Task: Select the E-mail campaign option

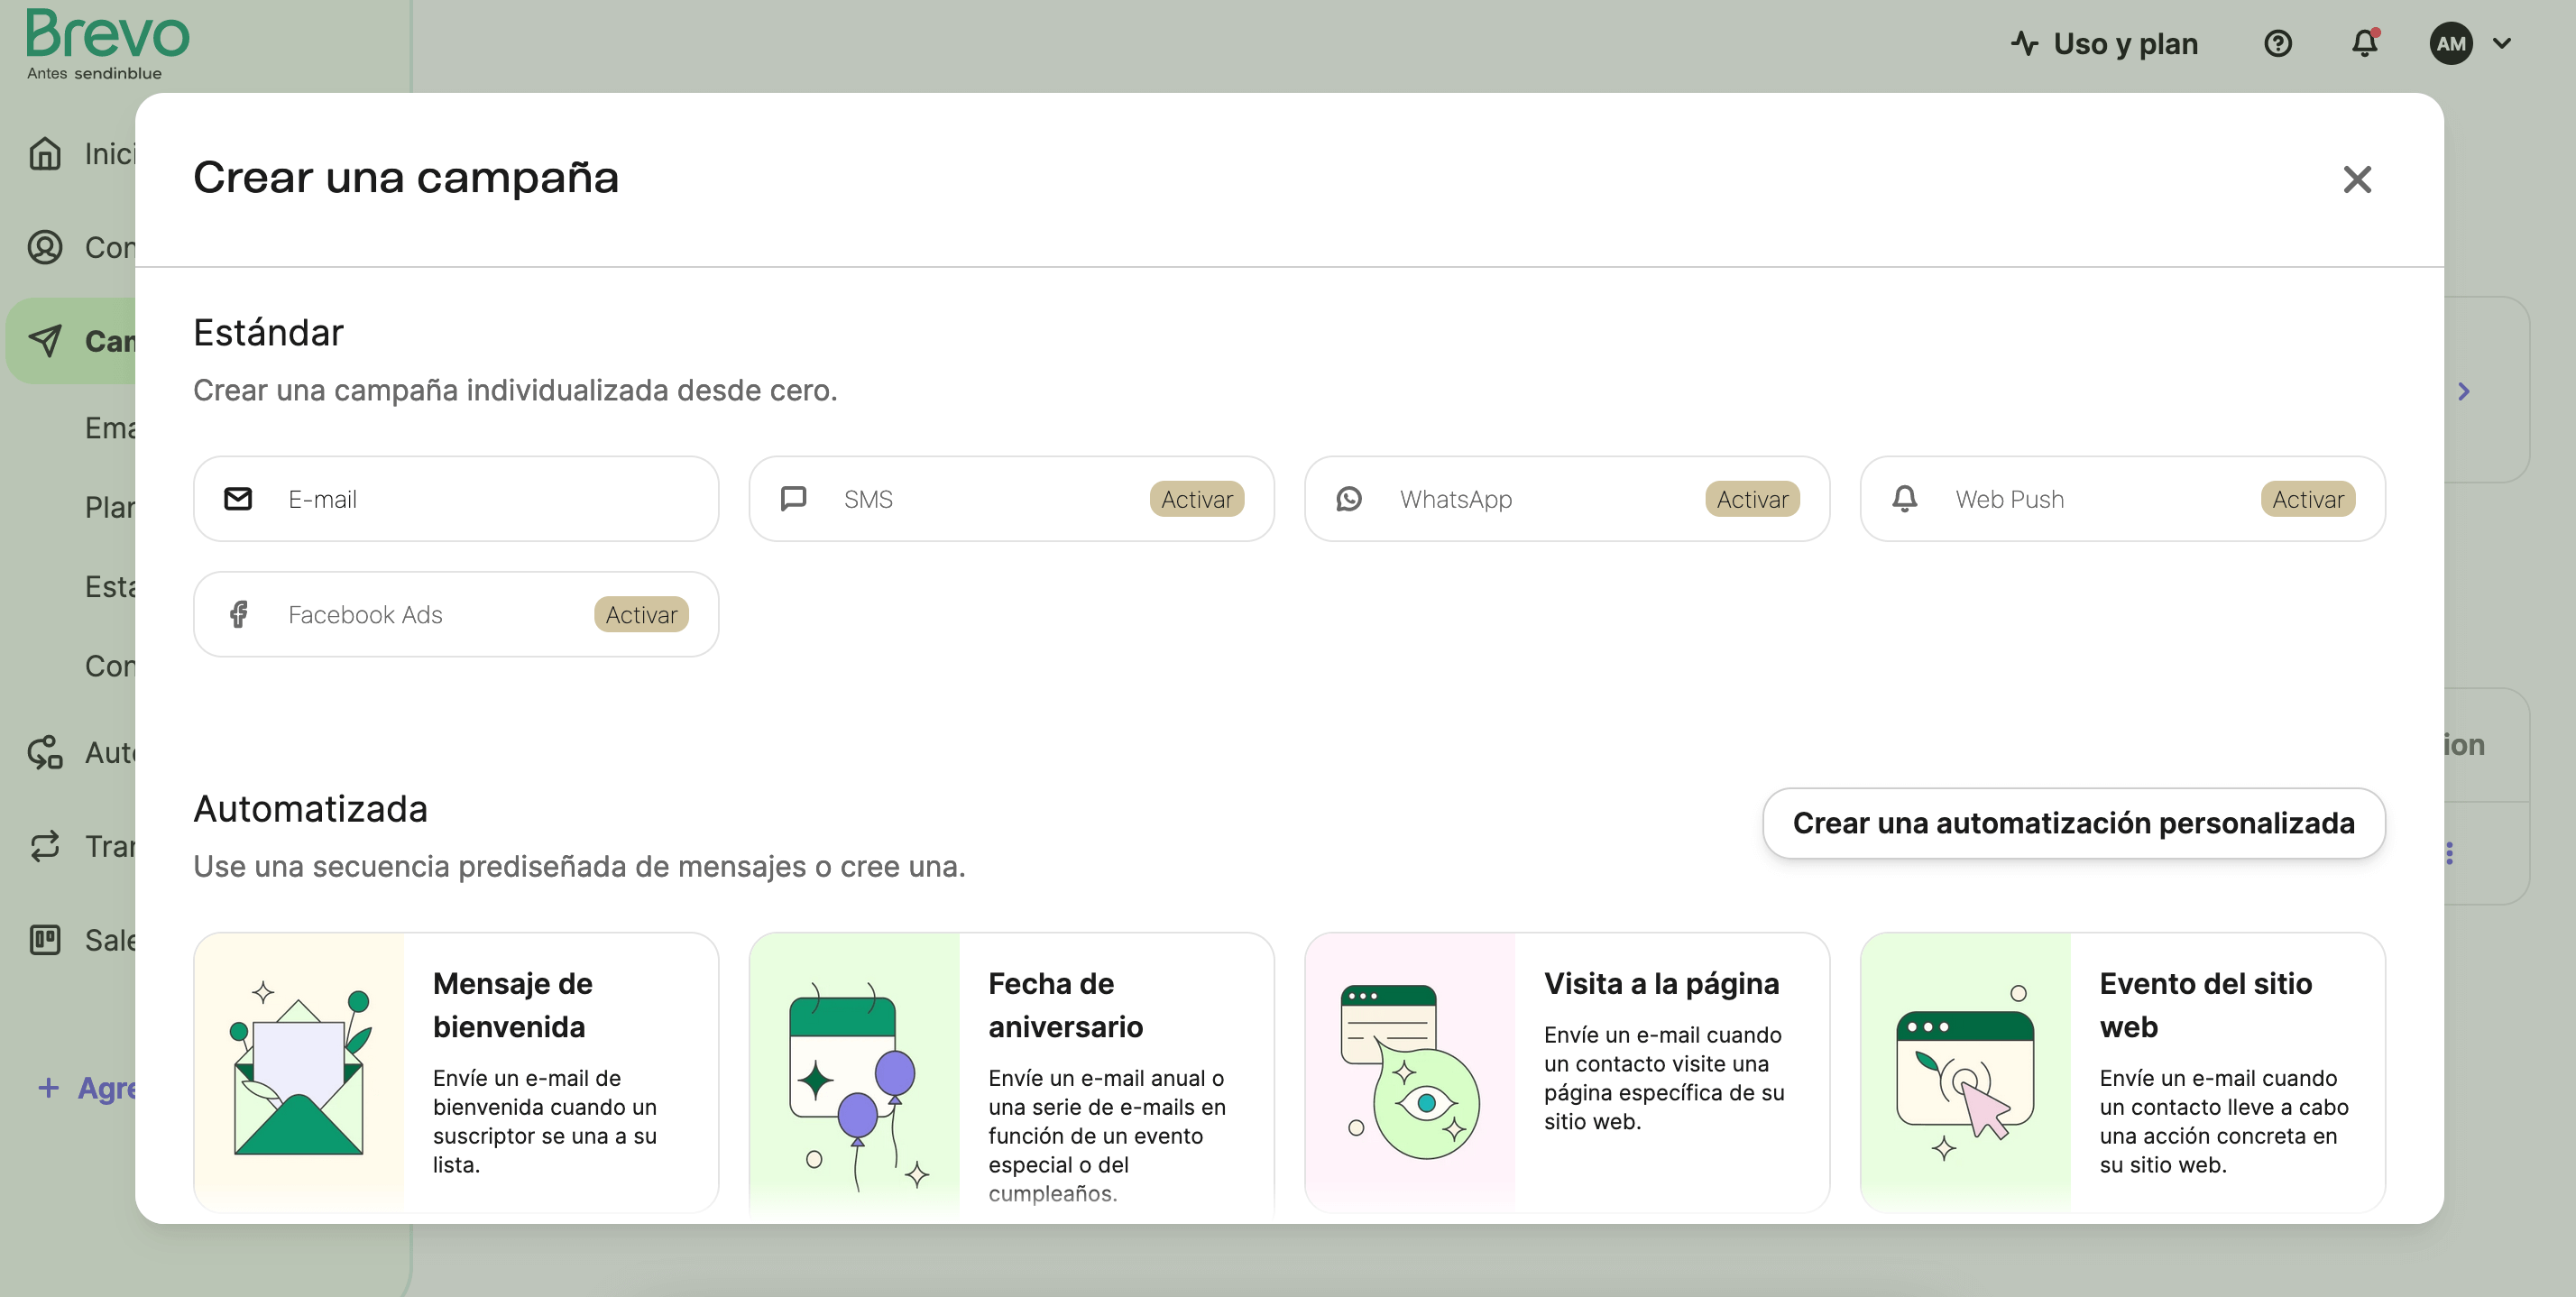Action: point(456,499)
